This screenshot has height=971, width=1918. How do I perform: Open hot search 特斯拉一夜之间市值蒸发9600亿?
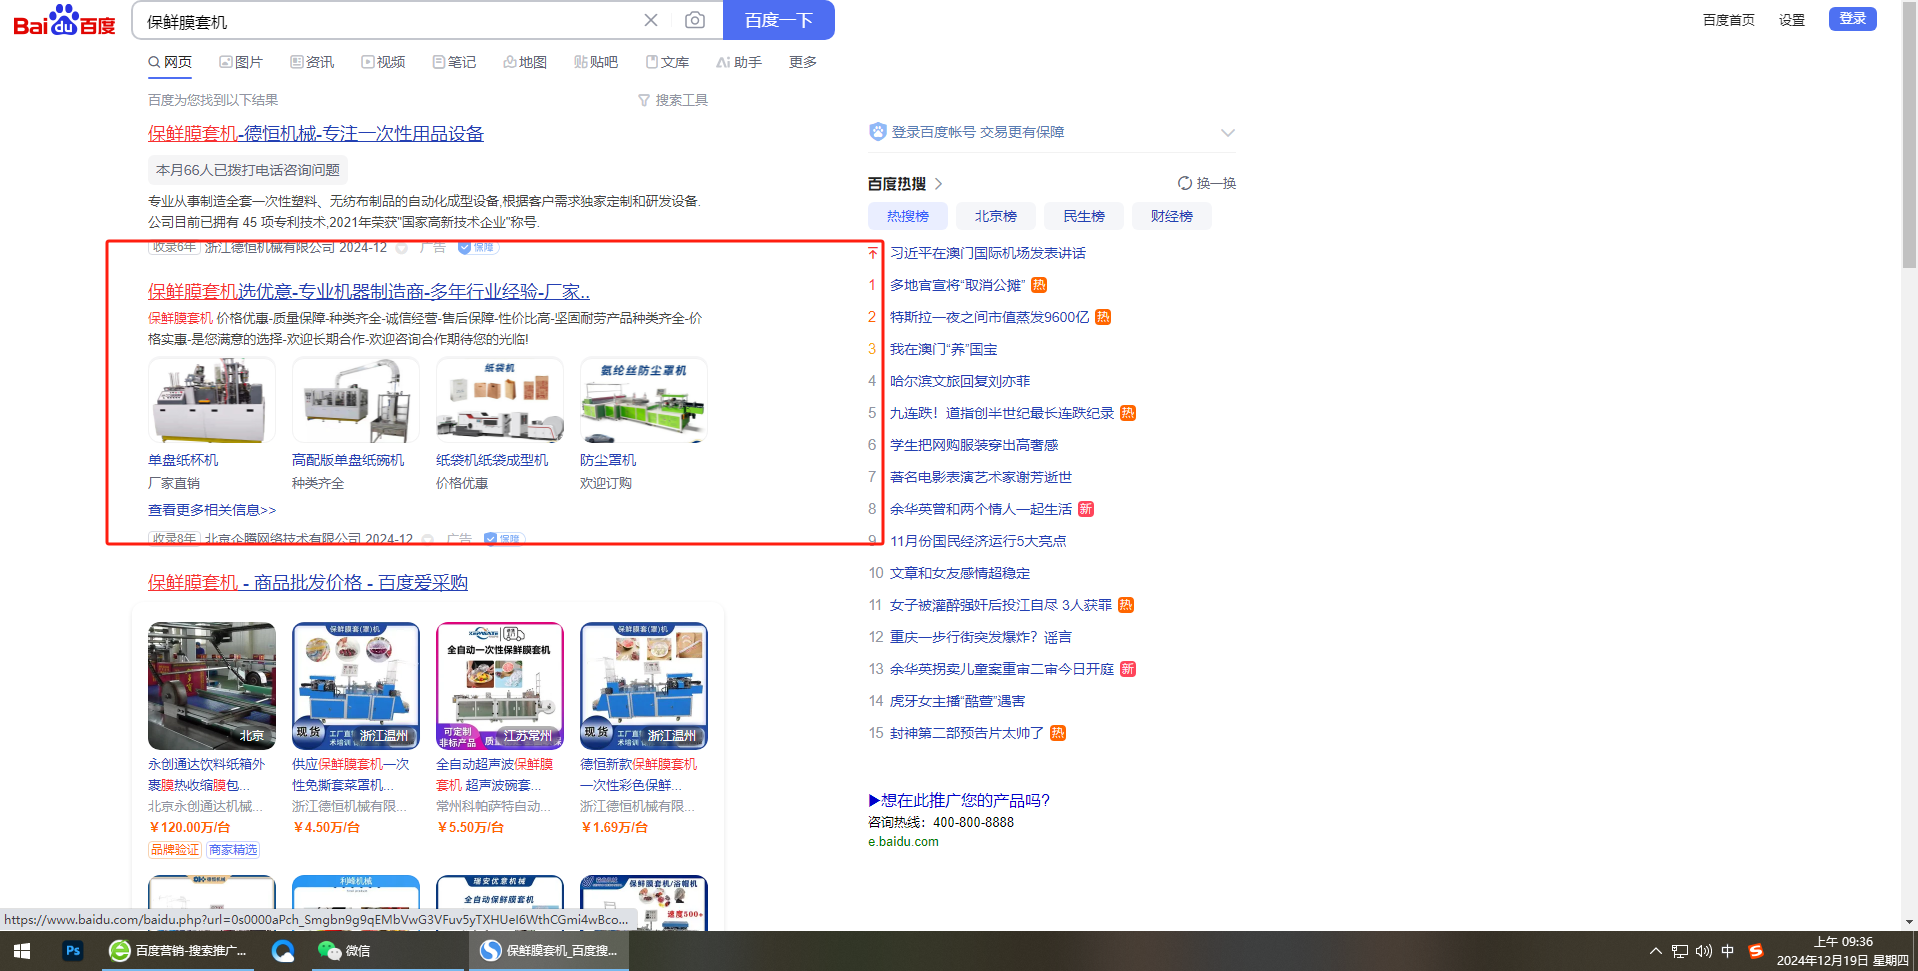coord(990,317)
